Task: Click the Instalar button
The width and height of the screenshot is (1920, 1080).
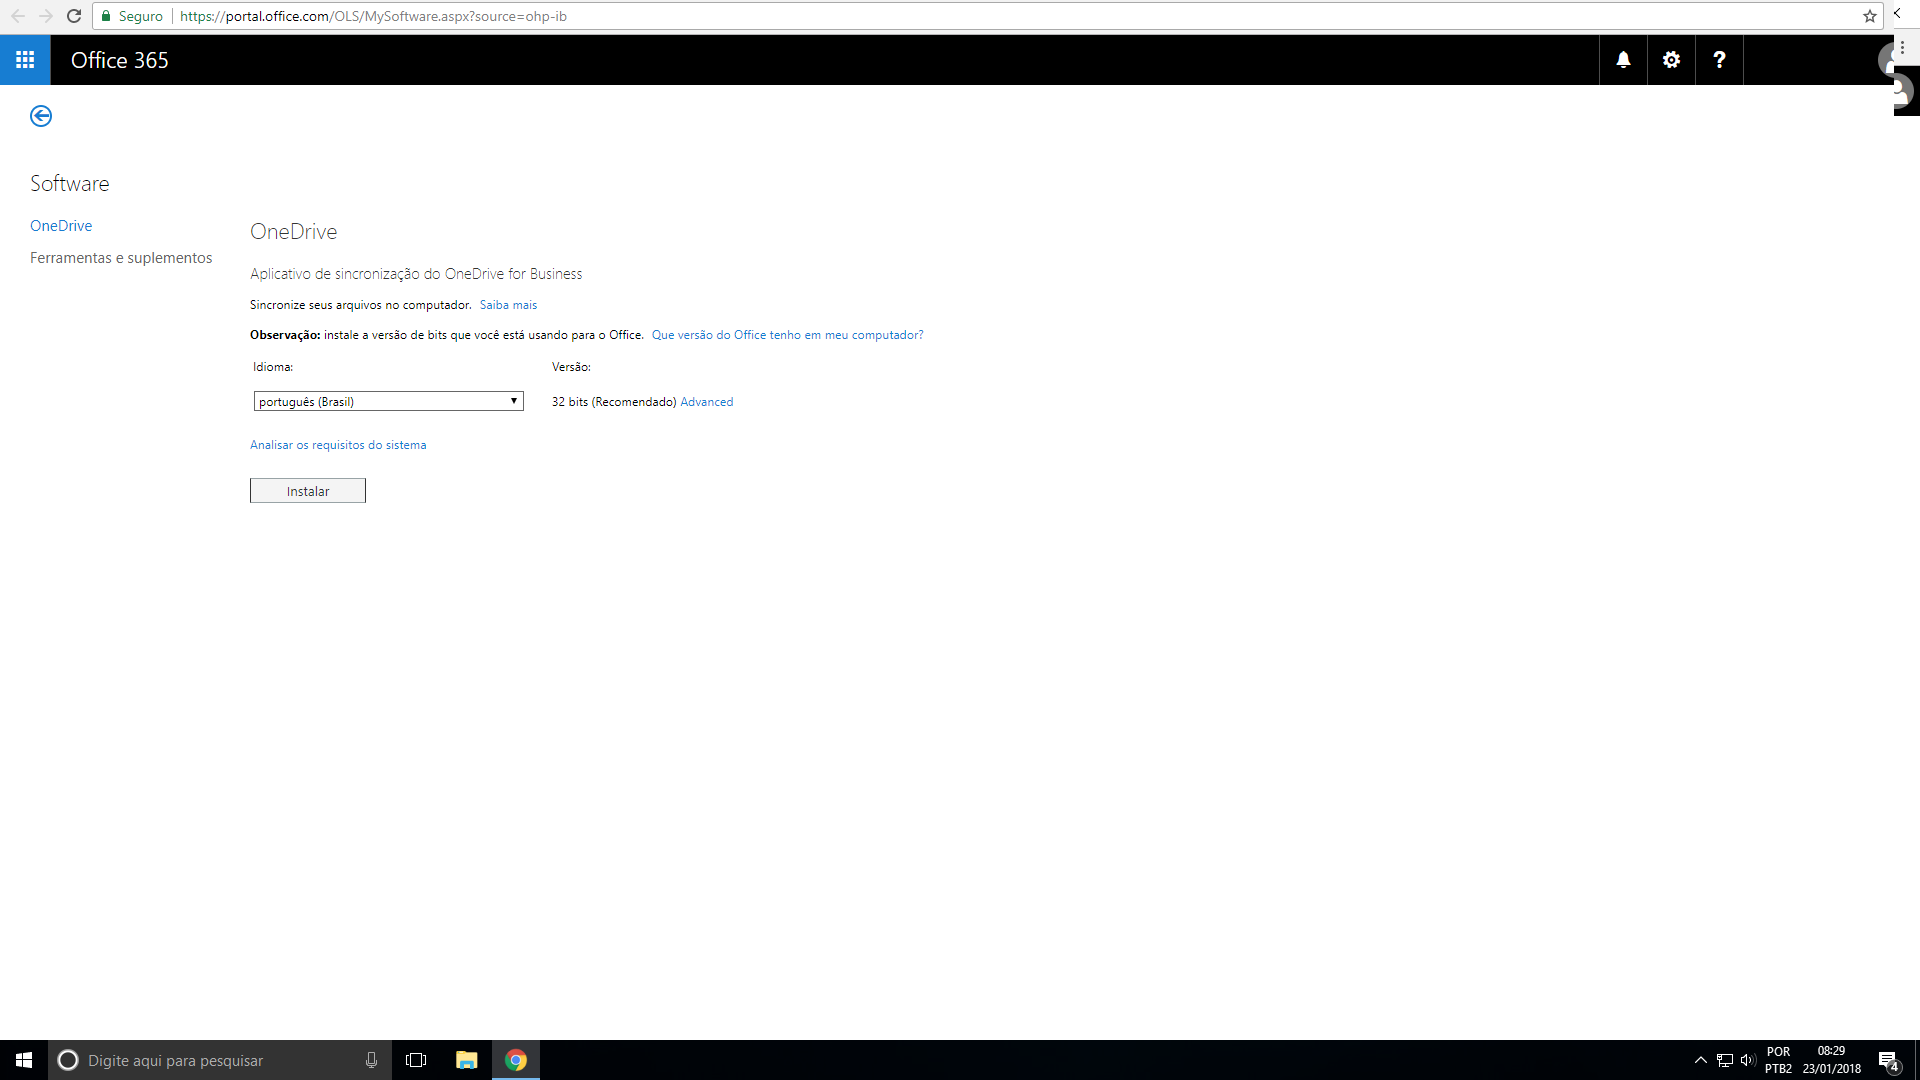Action: [308, 491]
